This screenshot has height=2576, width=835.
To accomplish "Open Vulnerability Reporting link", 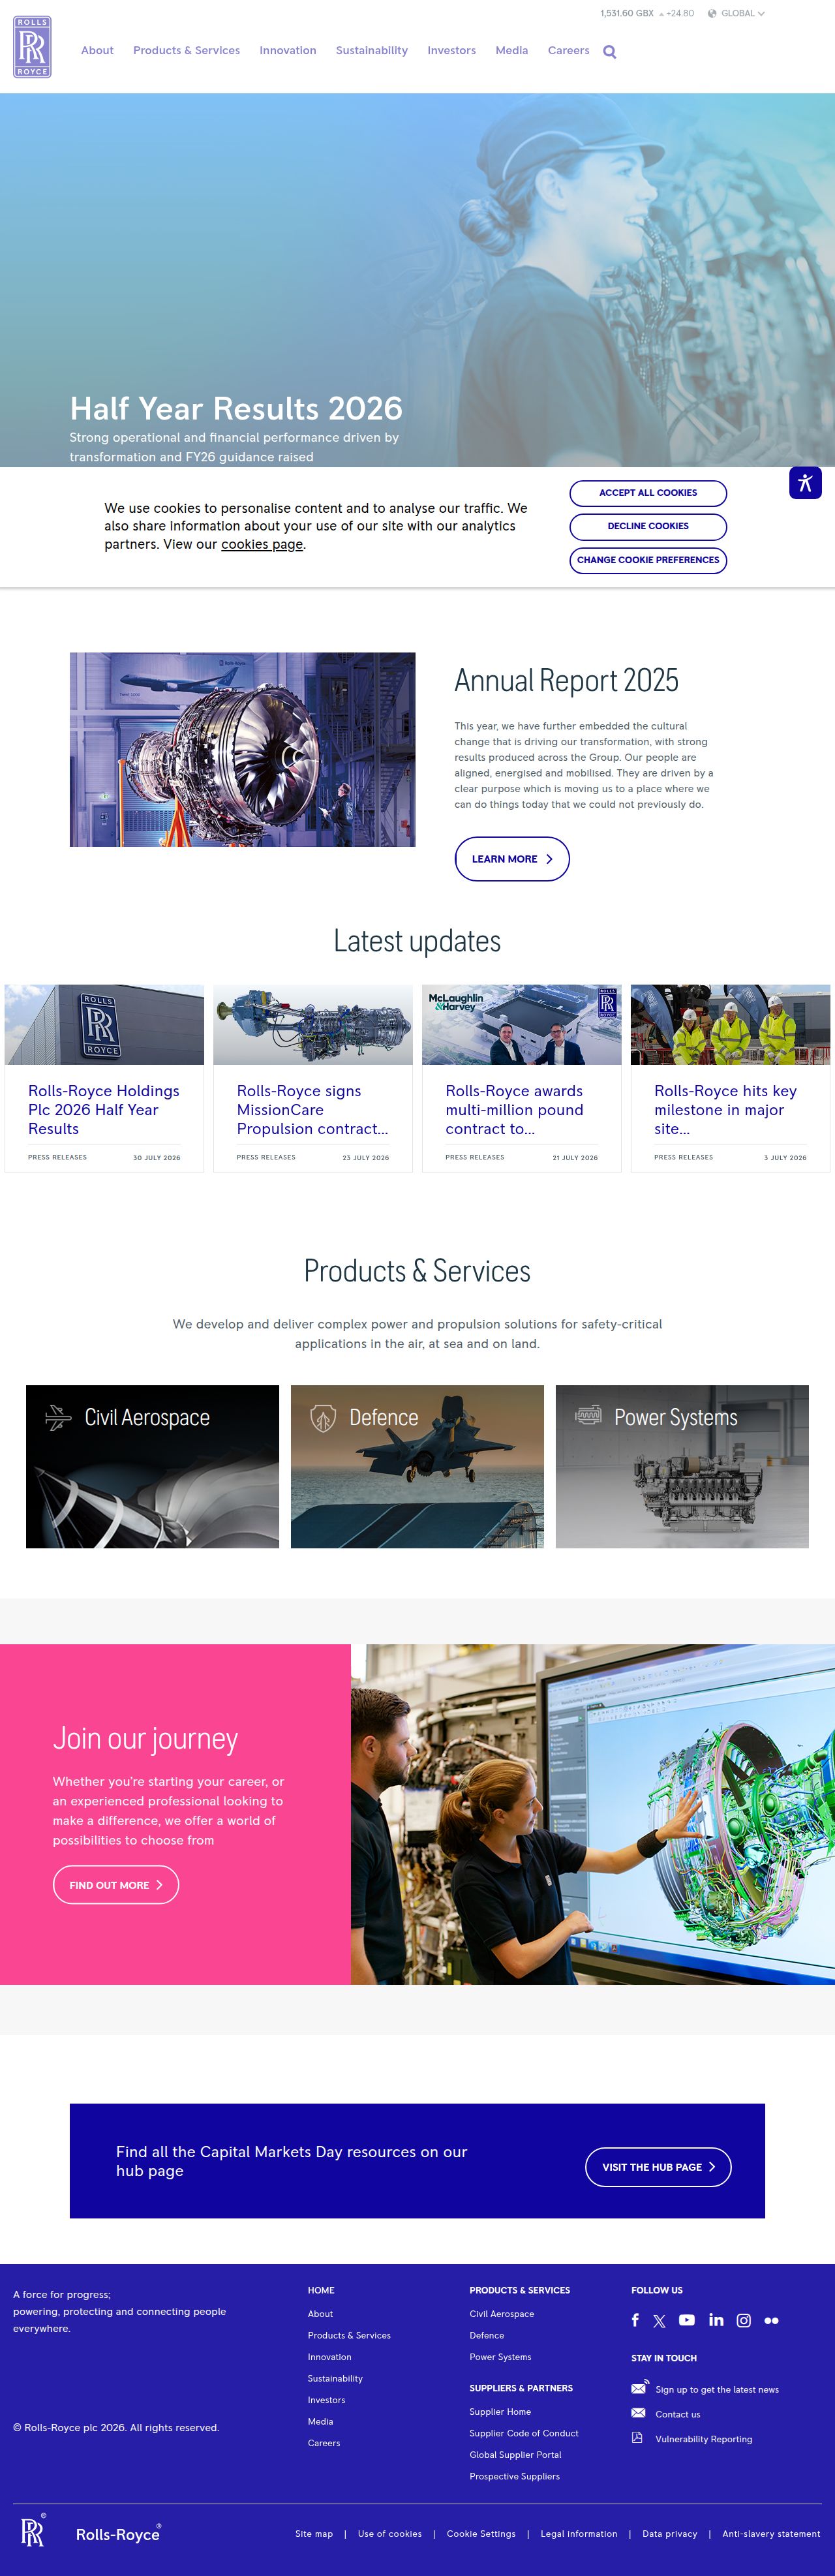I will click(703, 2439).
